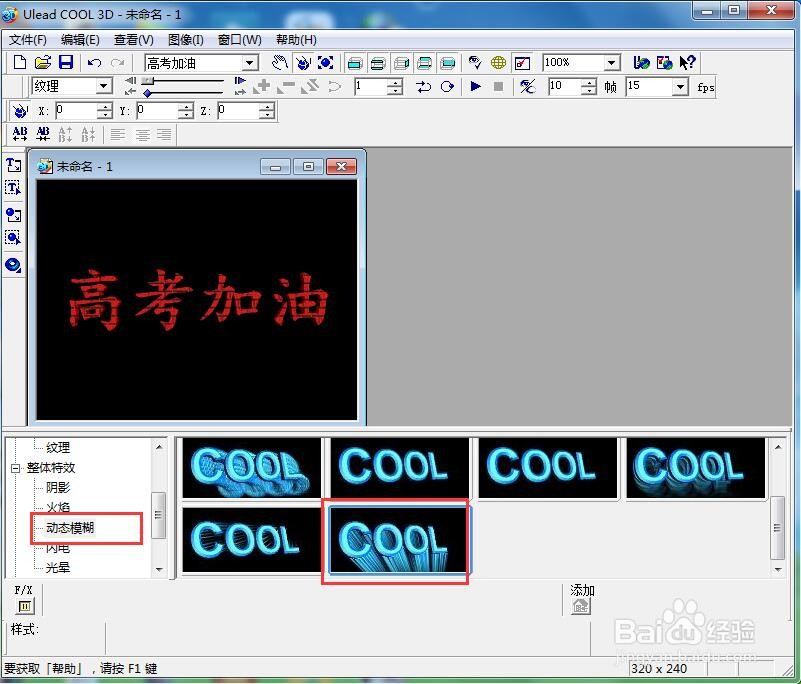This screenshot has width=801, height=684.
Task: Save the project with the floppy icon
Action: pyautogui.click(x=66, y=63)
